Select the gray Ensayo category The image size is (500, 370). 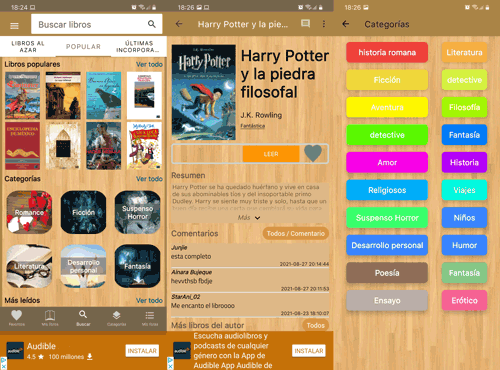pyautogui.click(x=387, y=301)
